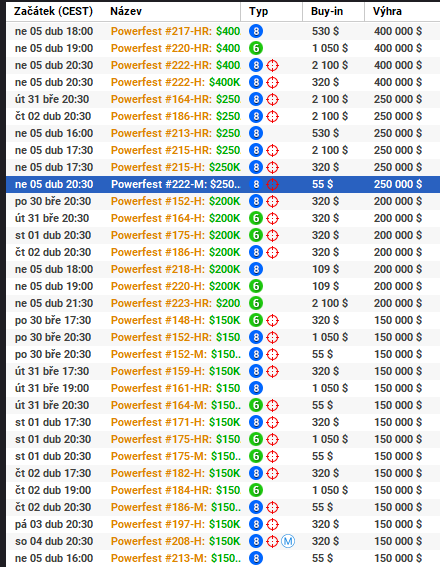440x567 pixels.
Task: Click the blue M icon on Powerfest #208-H row
Action: coord(288,541)
